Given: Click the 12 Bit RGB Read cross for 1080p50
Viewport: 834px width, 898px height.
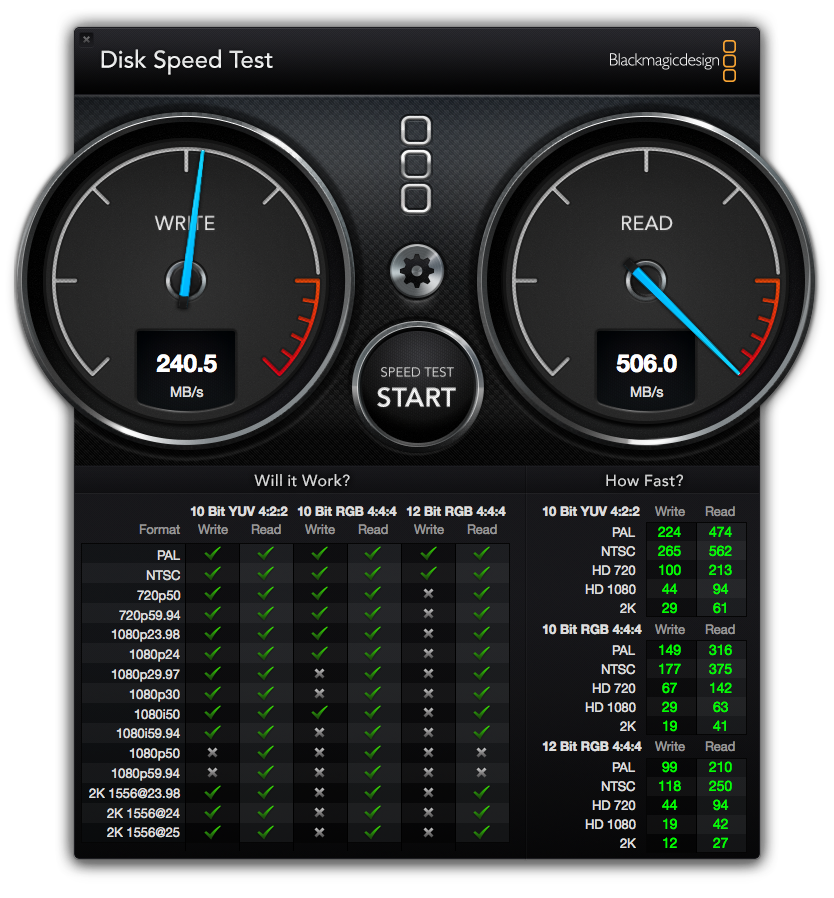Looking at the screenshot, I should pos(482,753).
